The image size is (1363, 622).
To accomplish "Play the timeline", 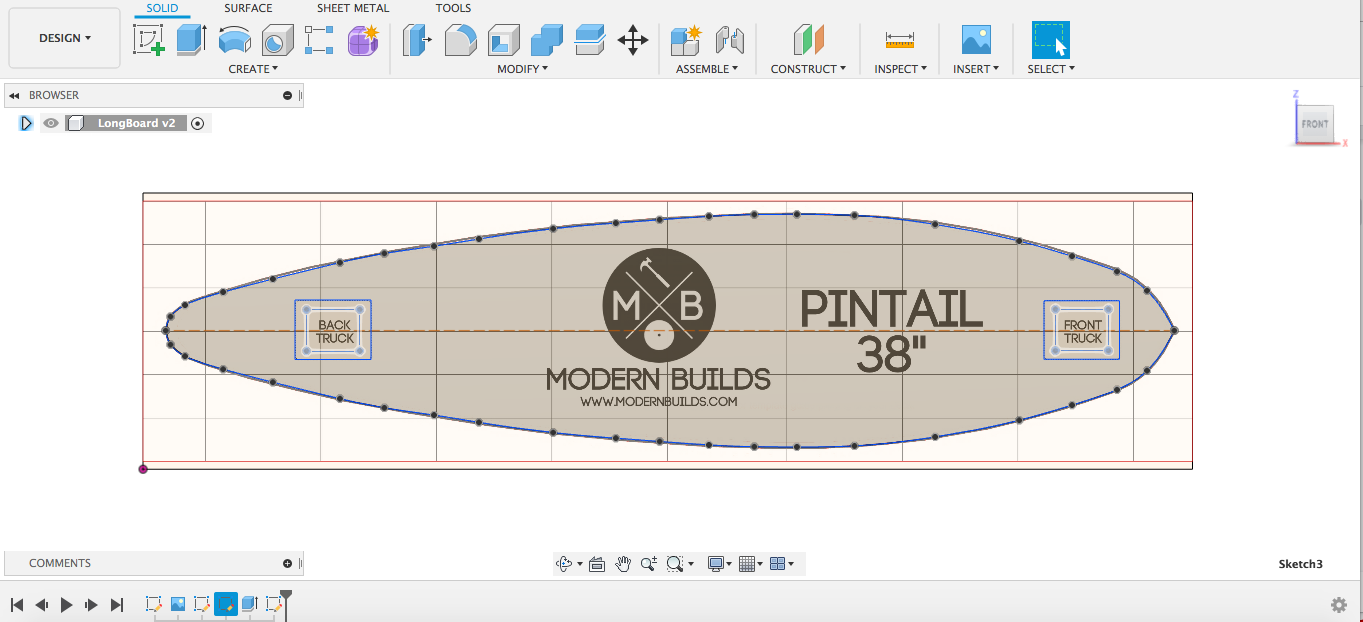I will point(67,605).
